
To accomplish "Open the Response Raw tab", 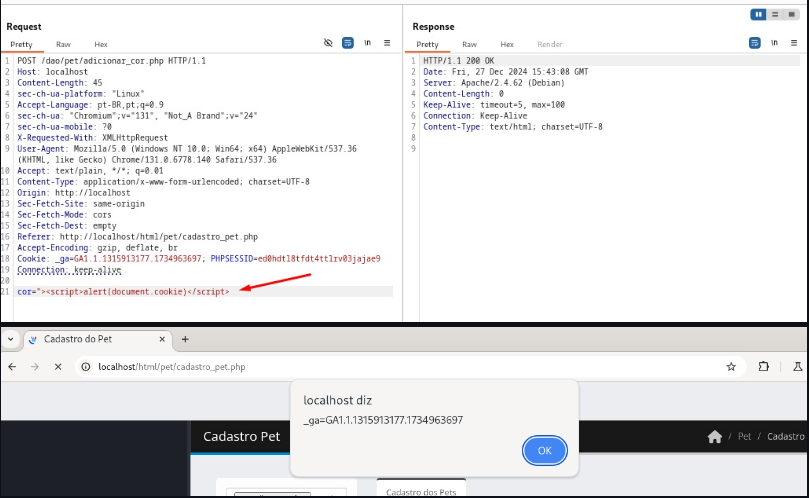I will coord(469,44).
